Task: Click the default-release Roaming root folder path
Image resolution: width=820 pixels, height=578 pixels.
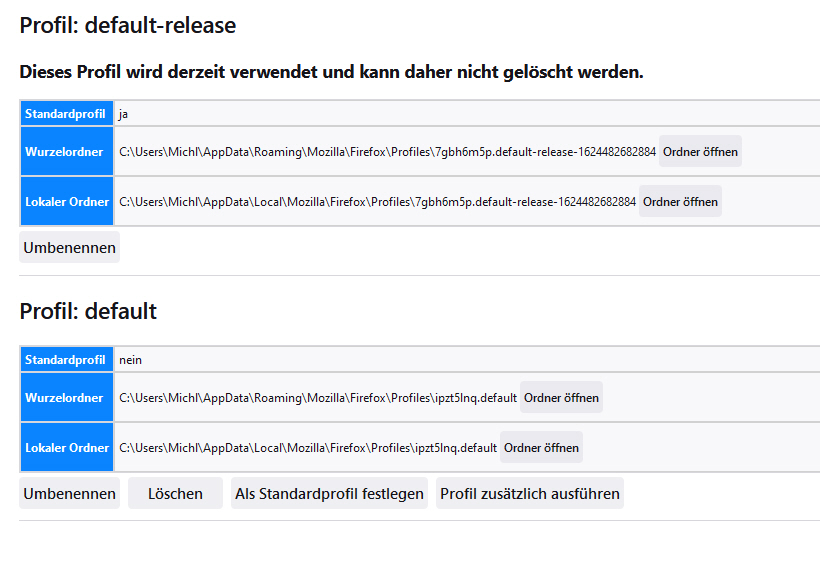Action: coord(387,152)
